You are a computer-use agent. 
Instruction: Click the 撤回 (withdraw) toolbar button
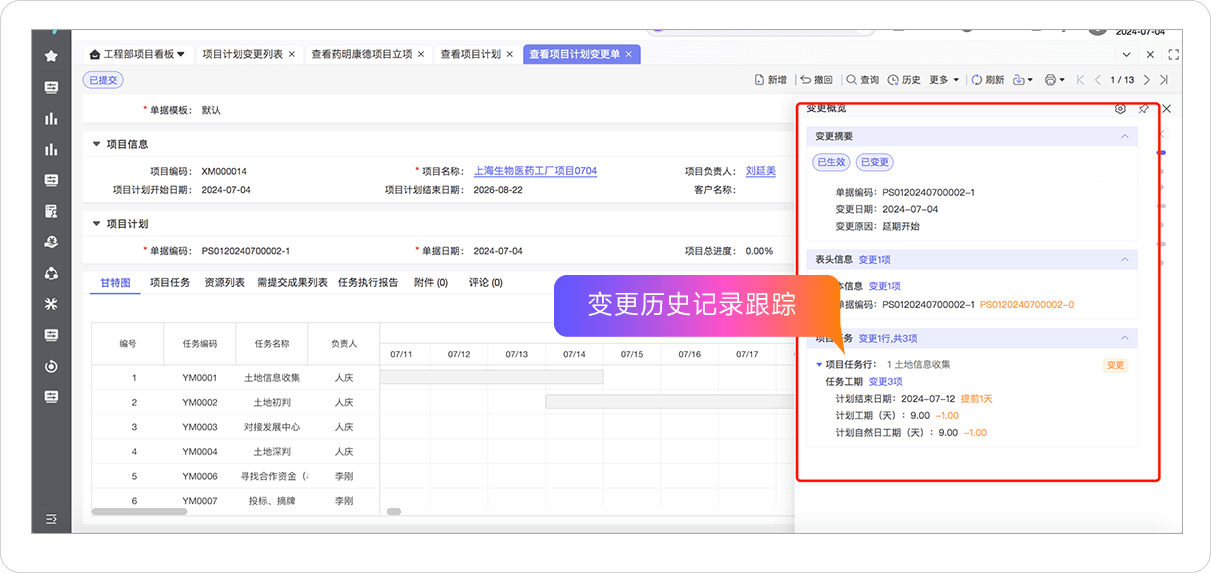pos(816,80)
